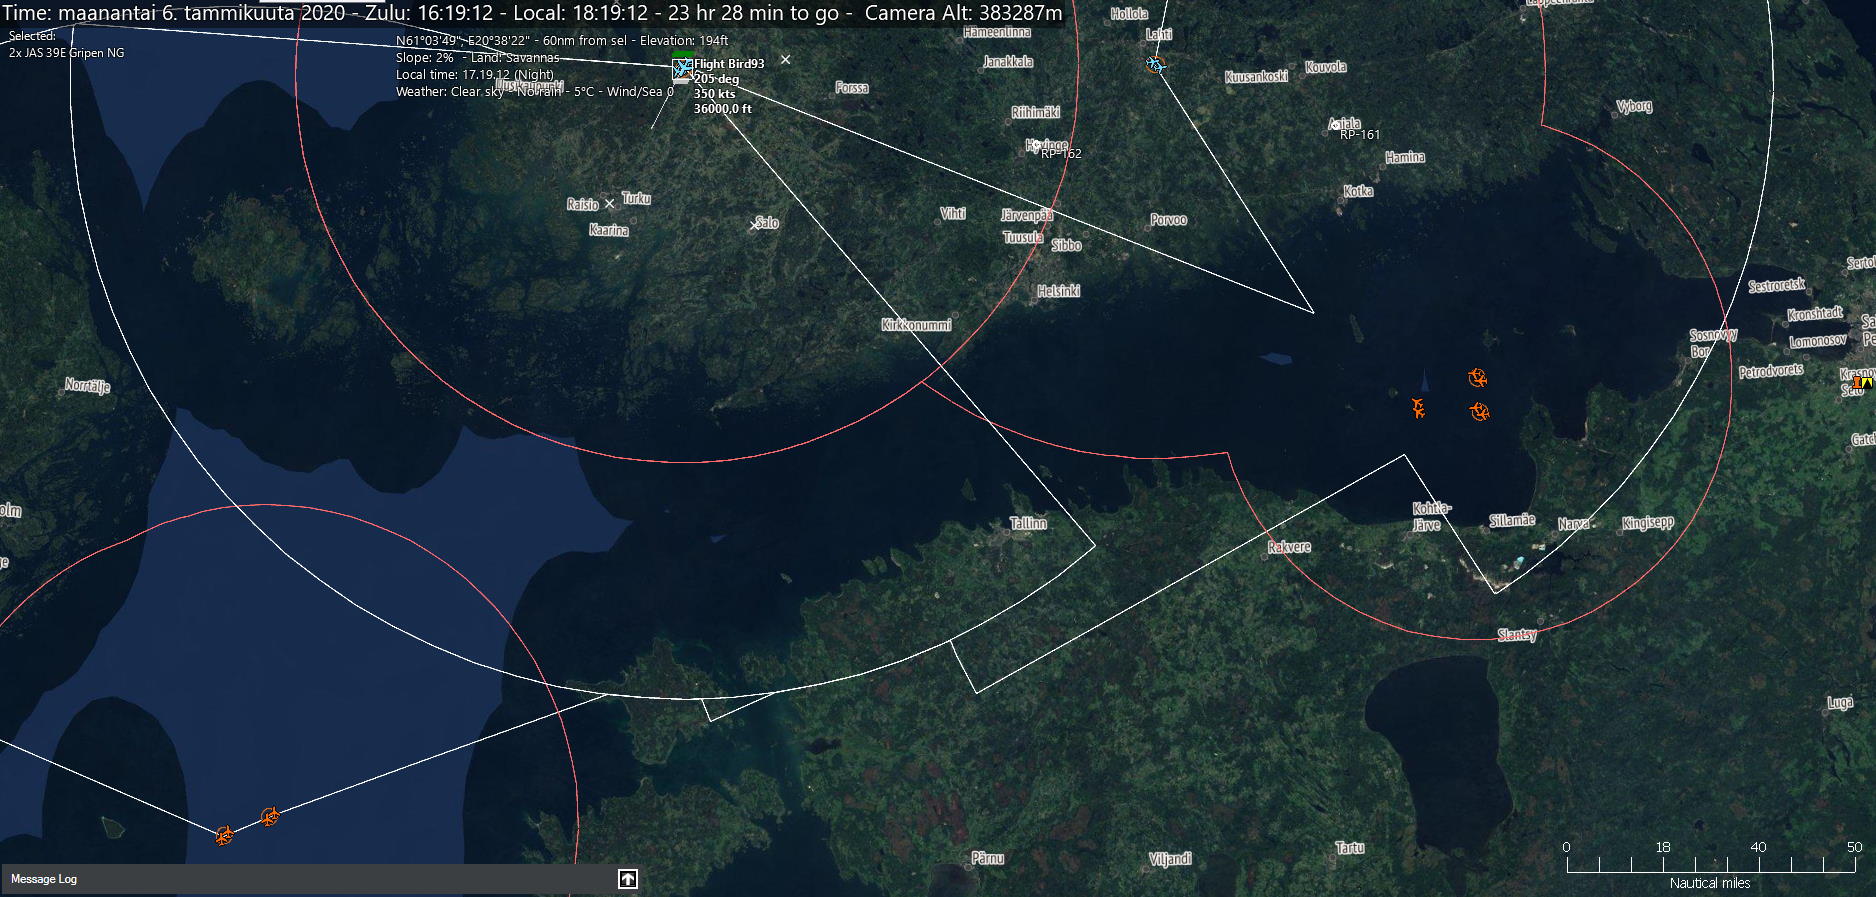This screenshot has width=1876, height=897.
Task: Click the X waypoint marker beside Raisio
Action: (609, 204)
